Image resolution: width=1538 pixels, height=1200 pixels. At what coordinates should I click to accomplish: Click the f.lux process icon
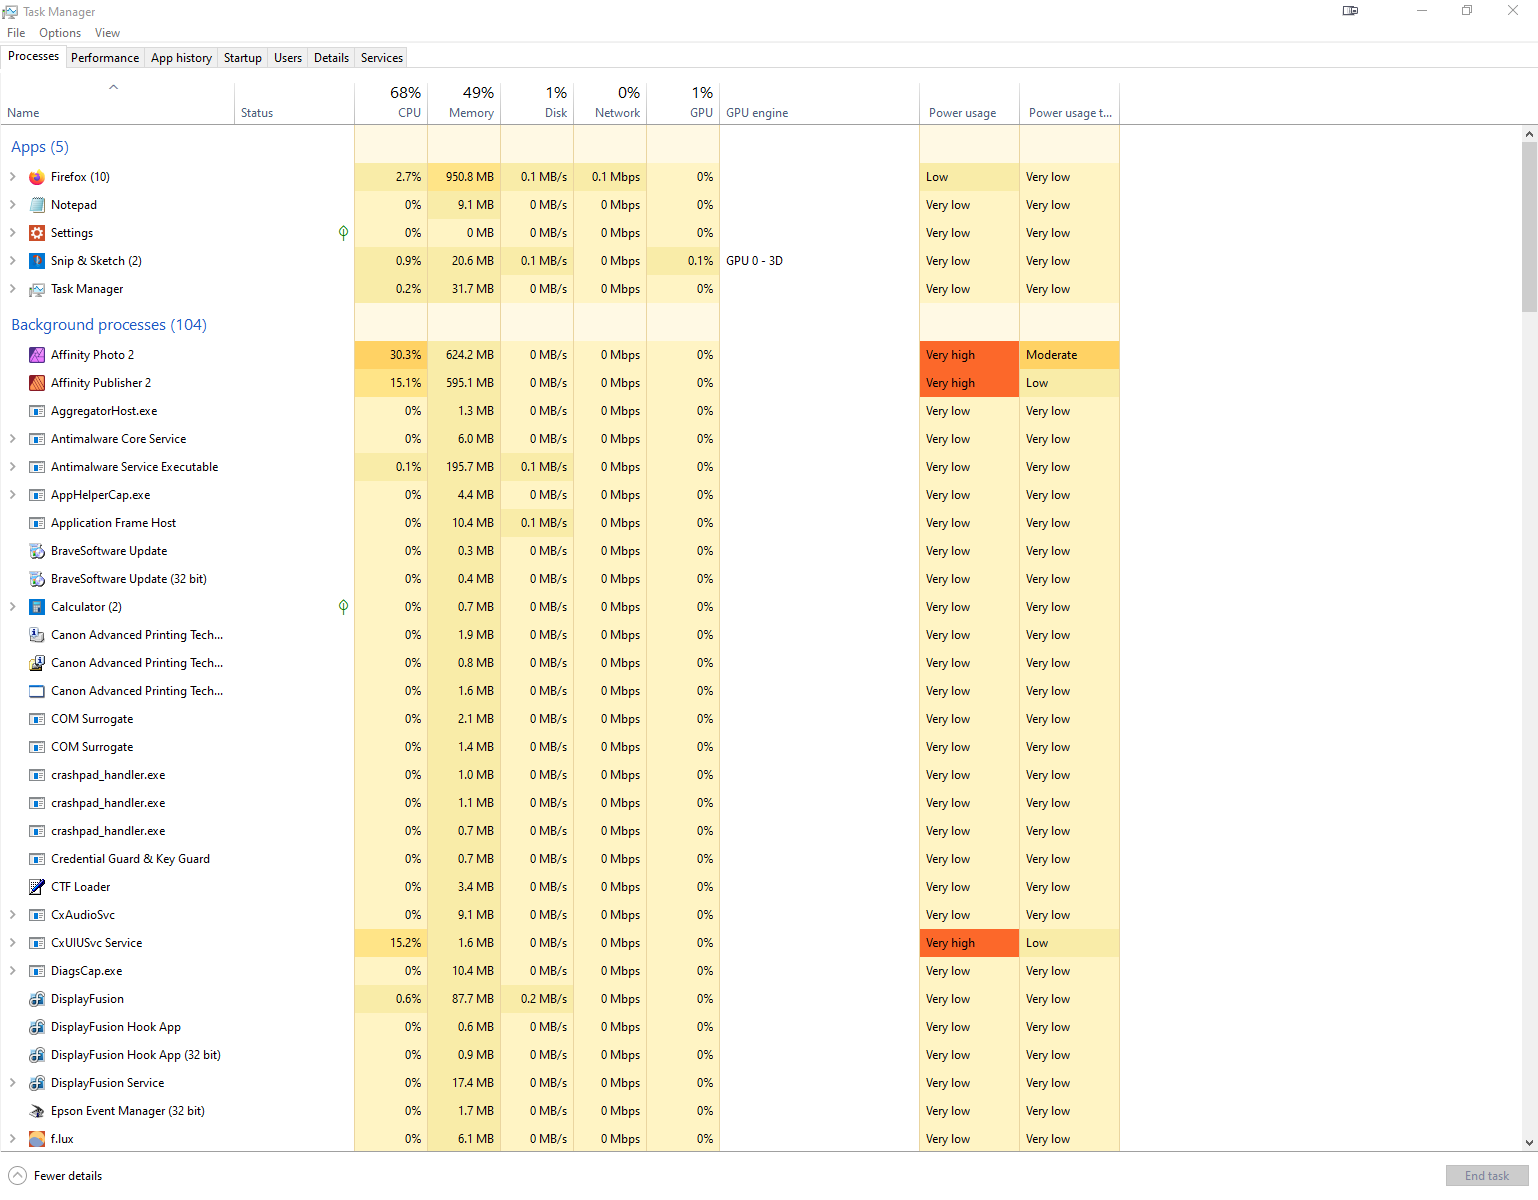(36, 1138)
